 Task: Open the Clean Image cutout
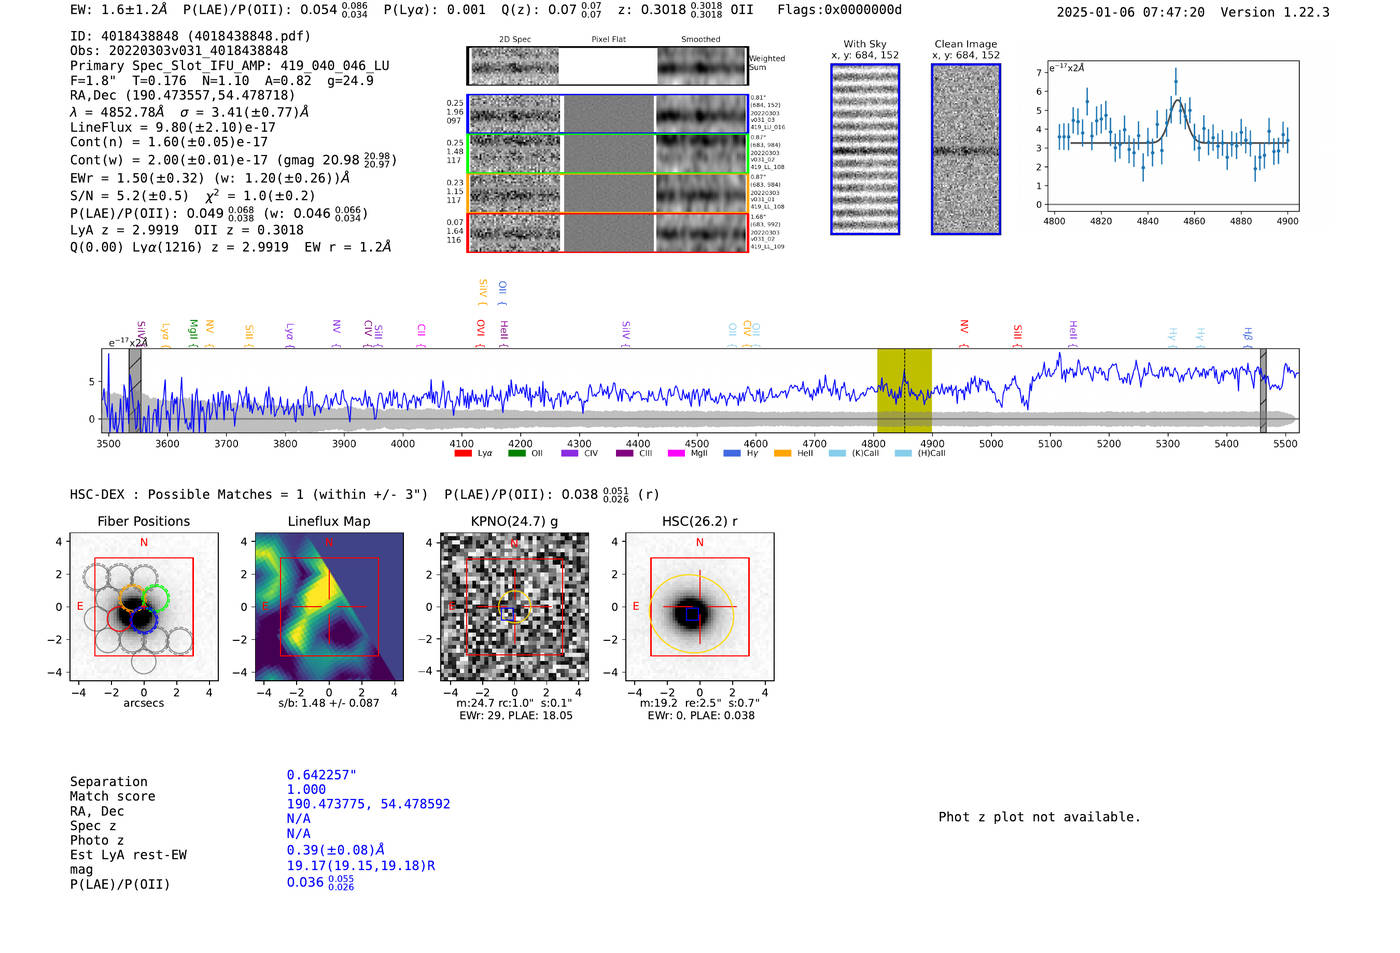coord(966,149)
